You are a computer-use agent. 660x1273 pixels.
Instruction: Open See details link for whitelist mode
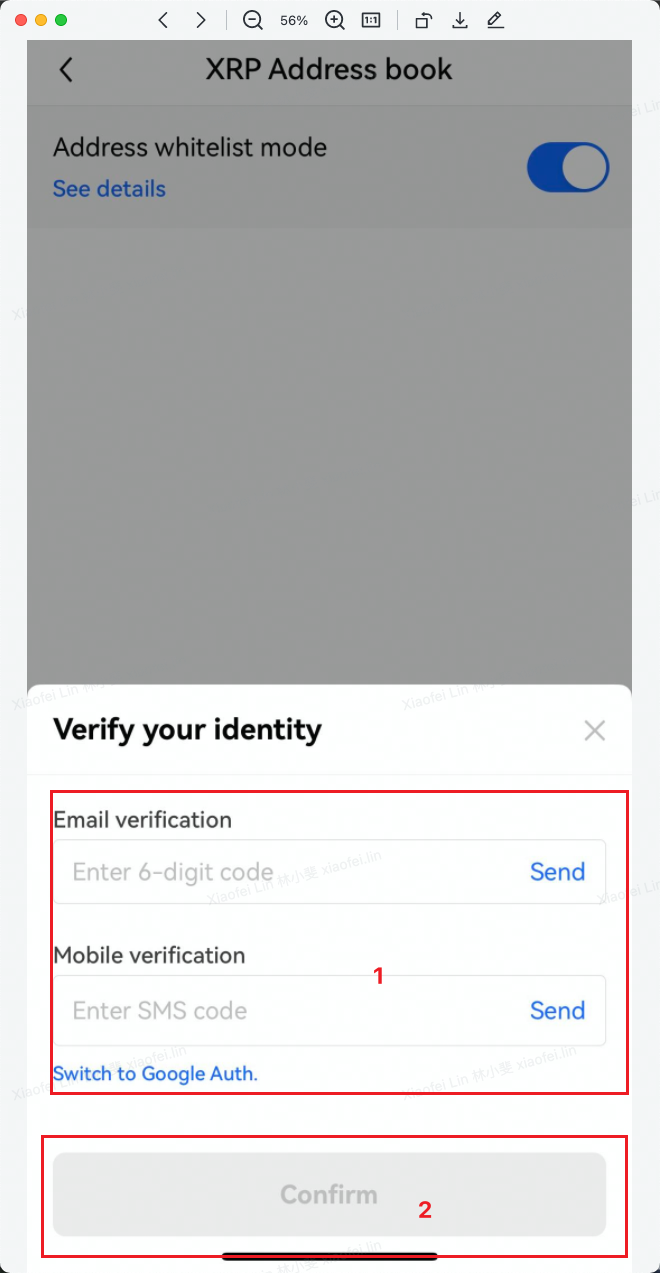point(109,189)
